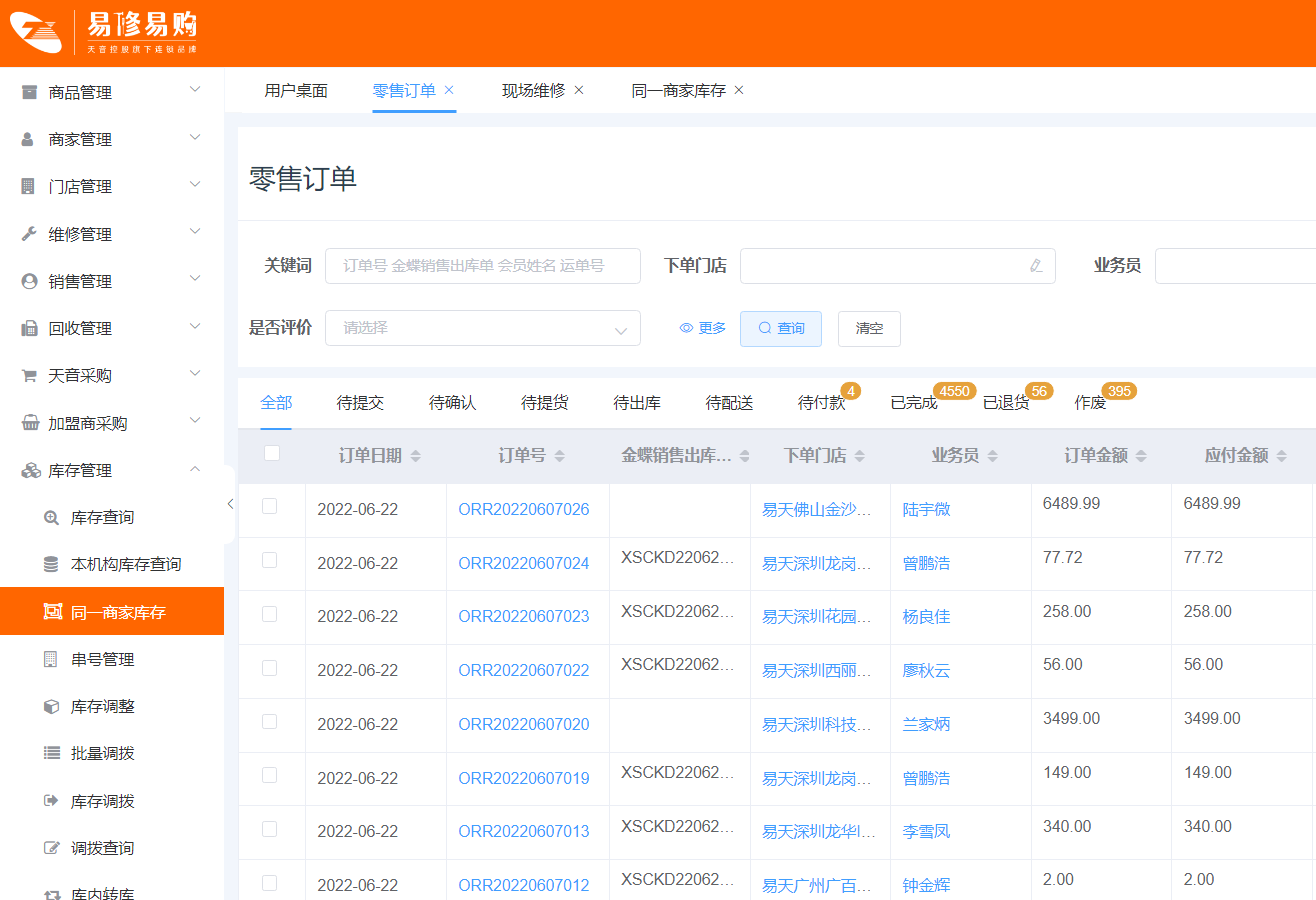Toggle the select-all checkbox in table header
This screenshot has width=1316, height=900.
coord(271,454)
